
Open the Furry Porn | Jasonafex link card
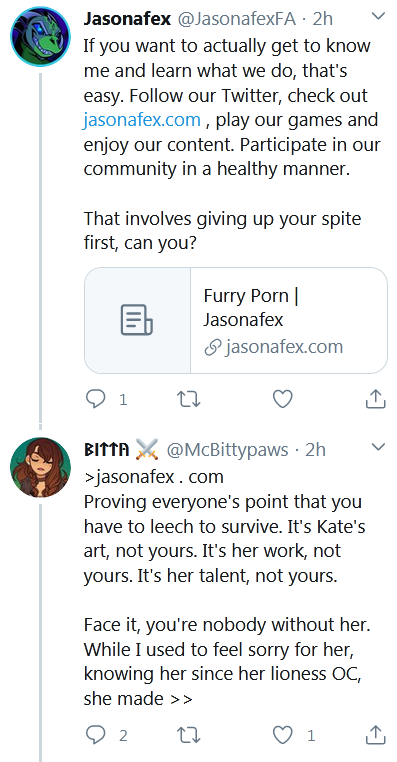236,320
